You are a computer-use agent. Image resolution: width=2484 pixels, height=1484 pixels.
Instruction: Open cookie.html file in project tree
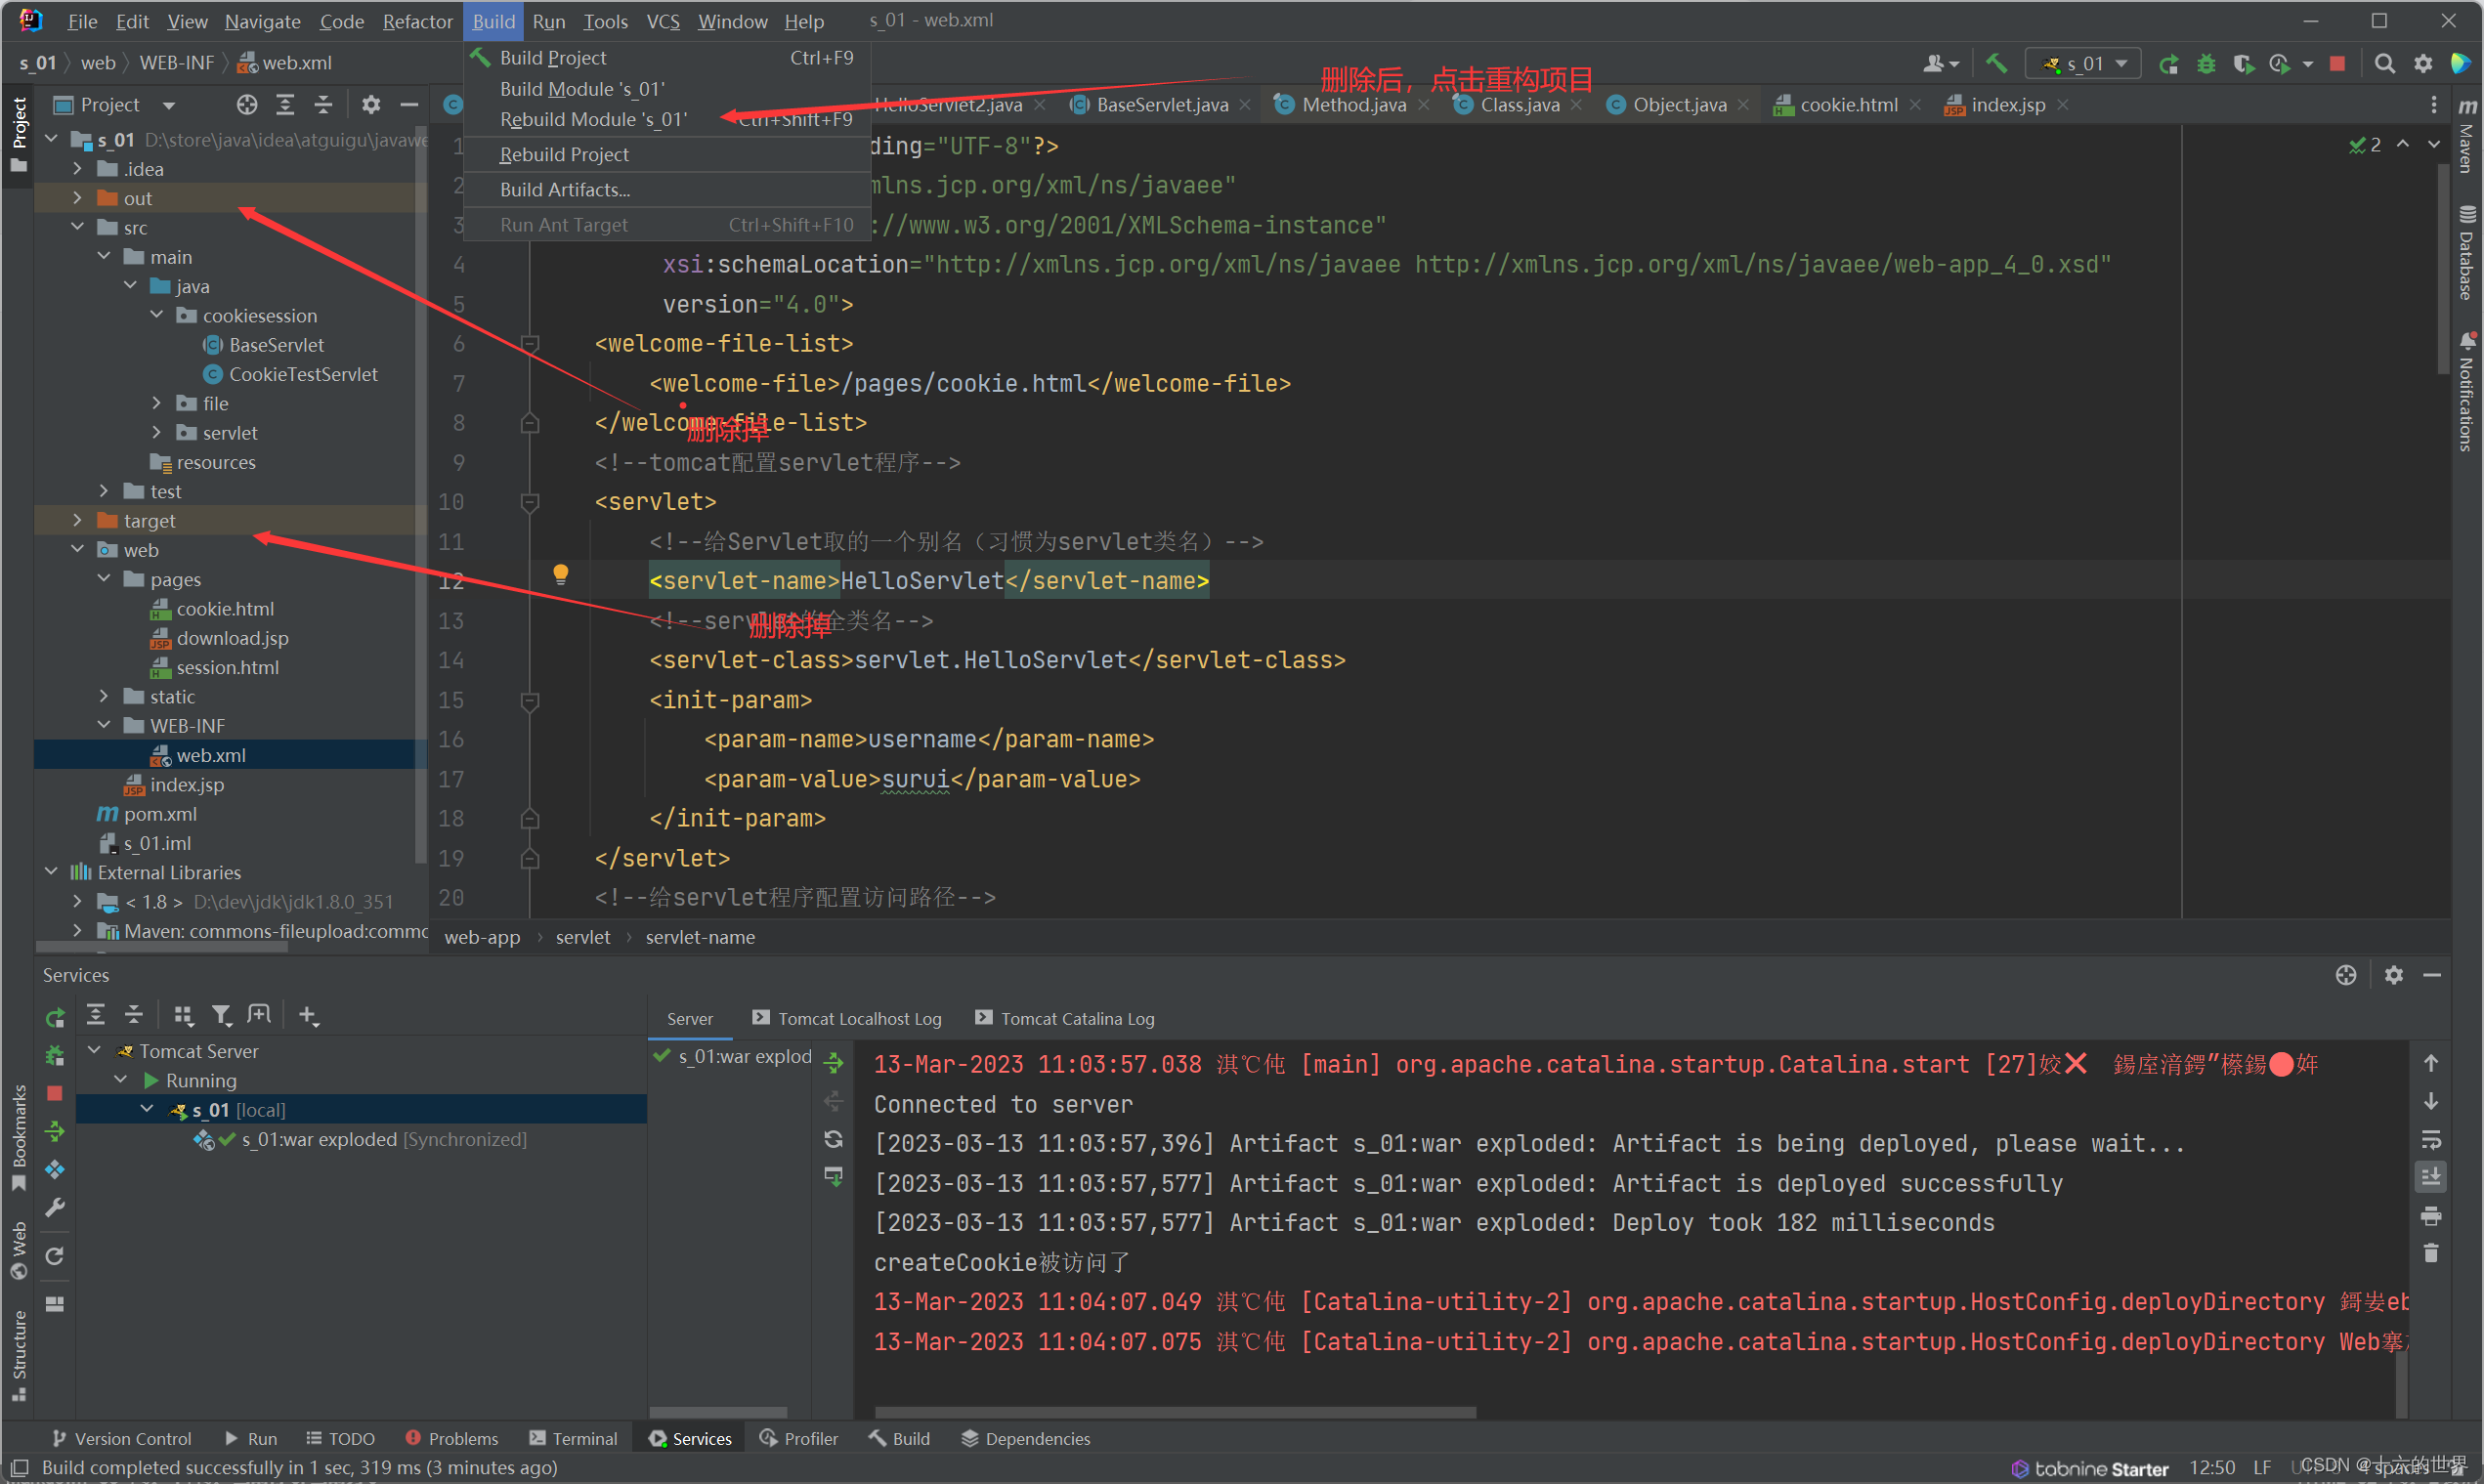tap(225, 609)
